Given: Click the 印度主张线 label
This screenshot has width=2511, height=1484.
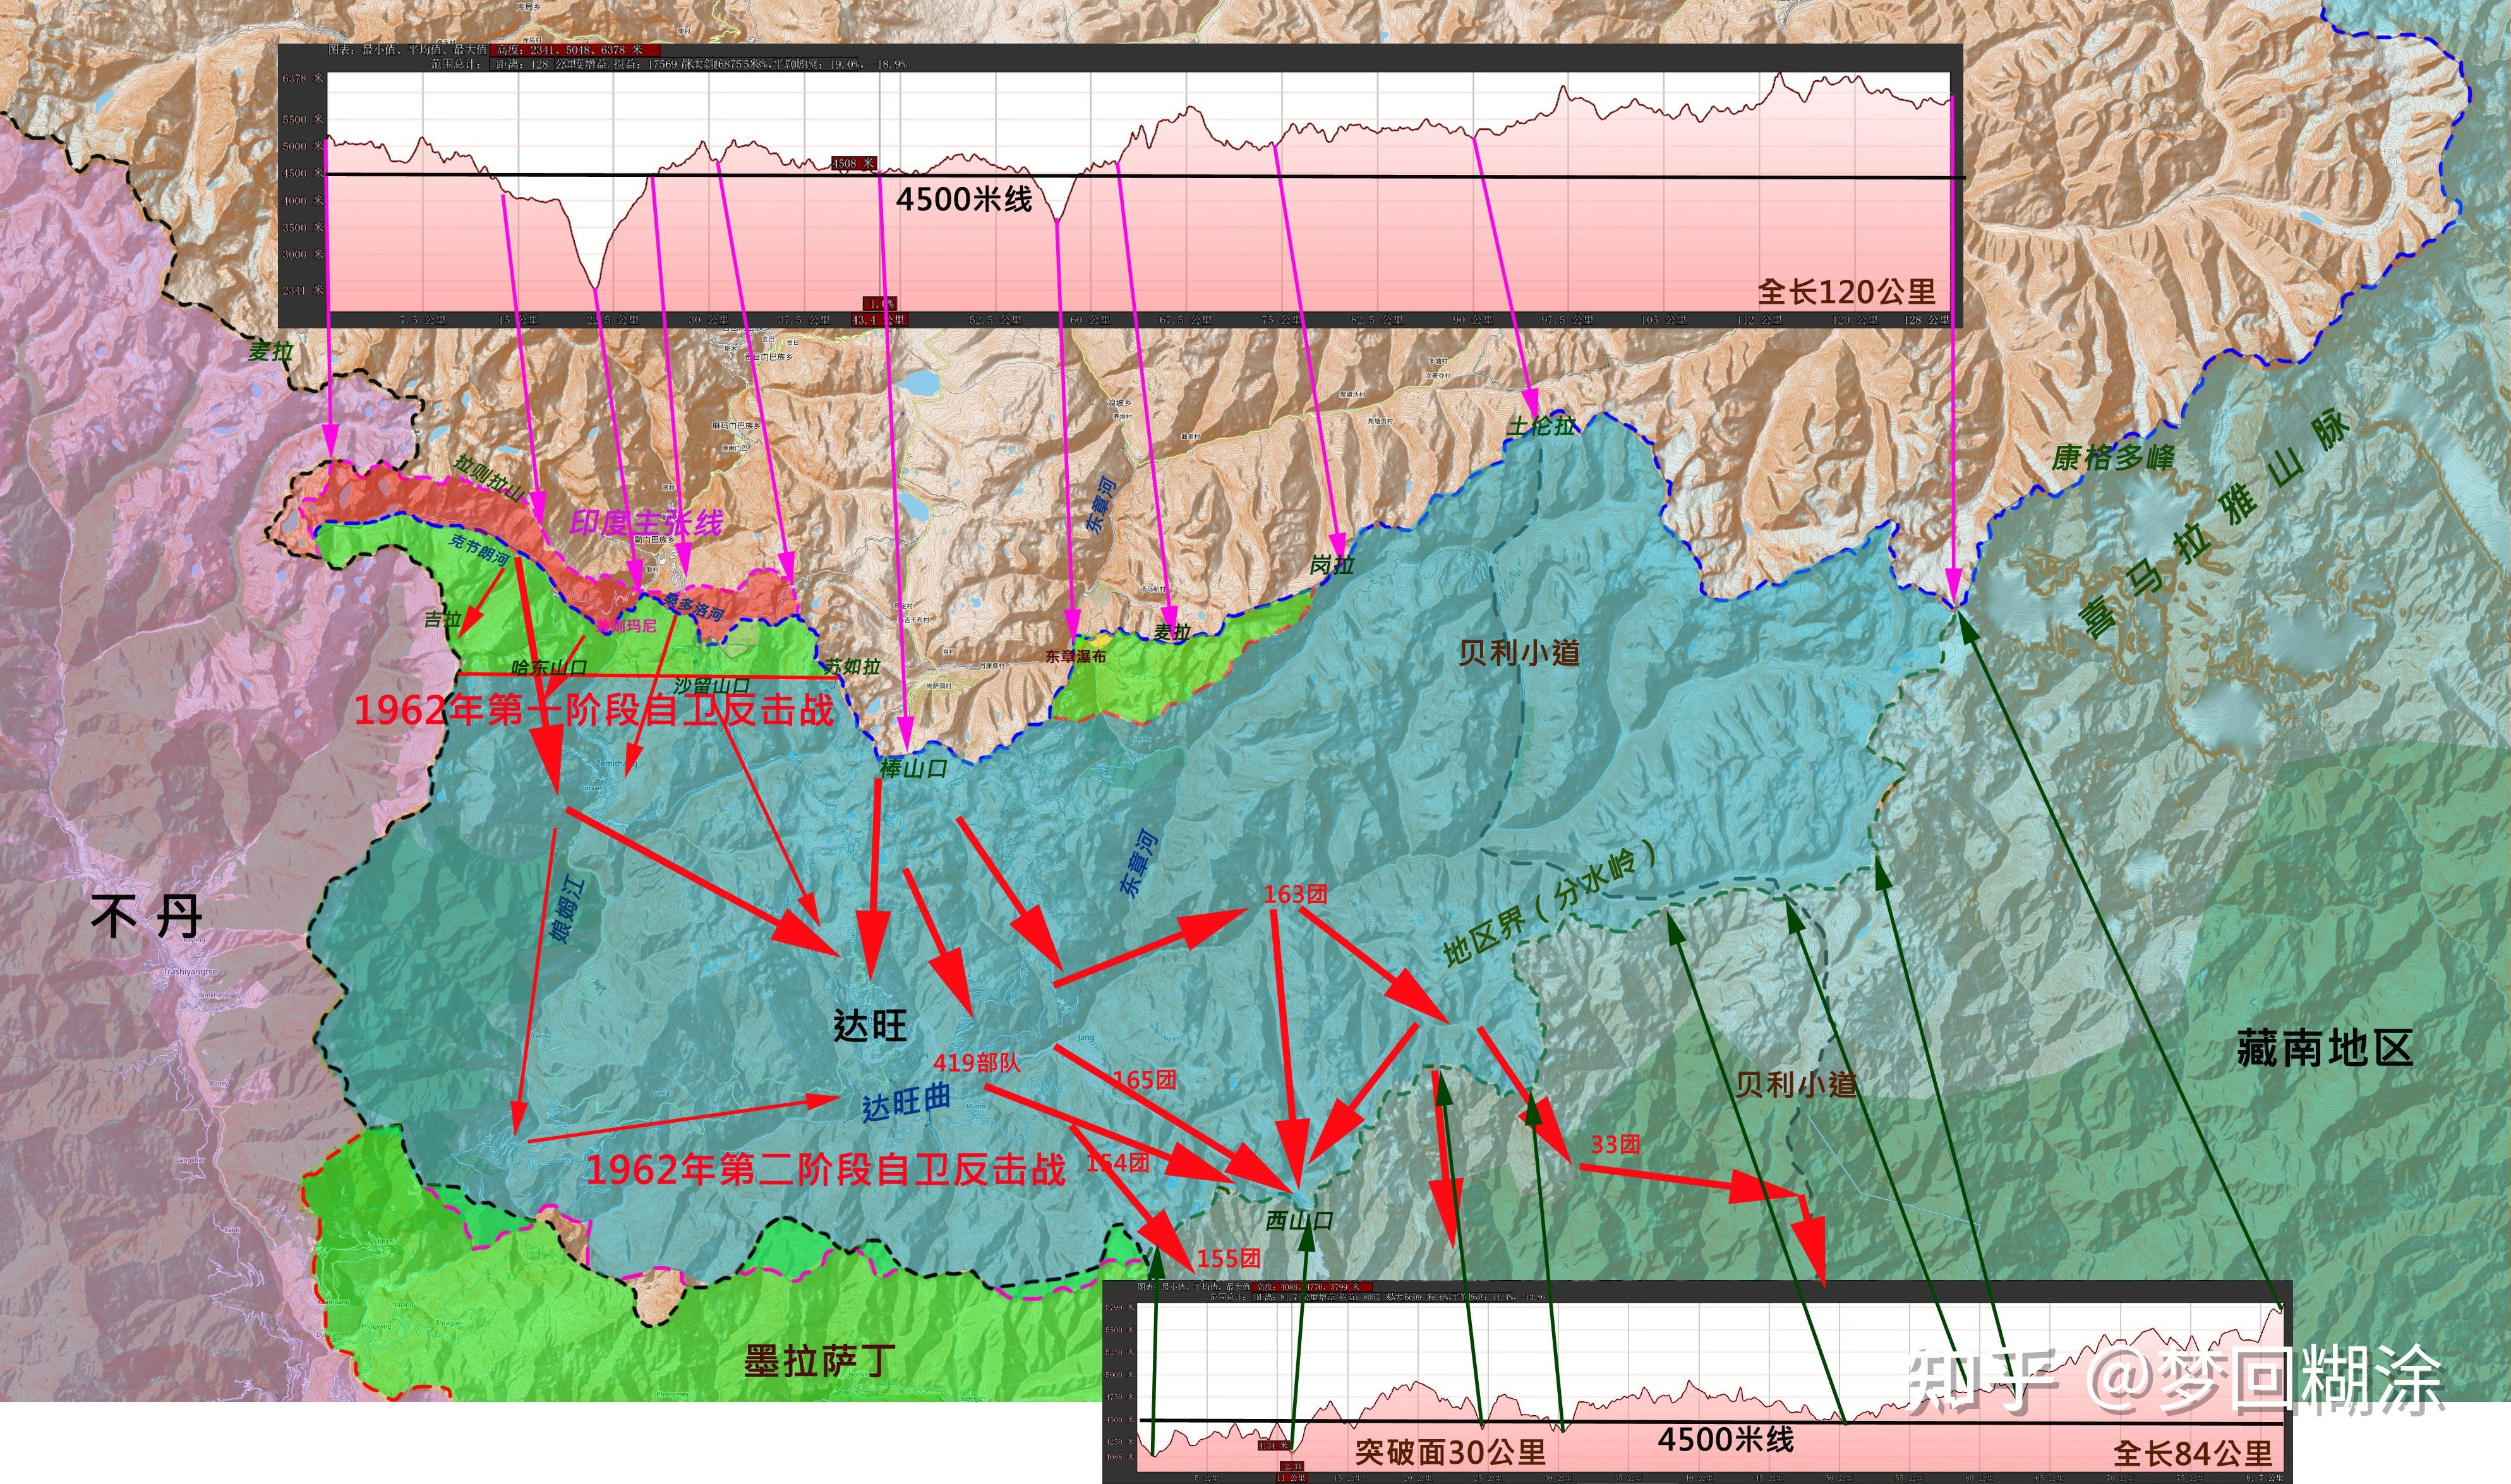Looking at the screenshot, I should [x=646, y=522].
